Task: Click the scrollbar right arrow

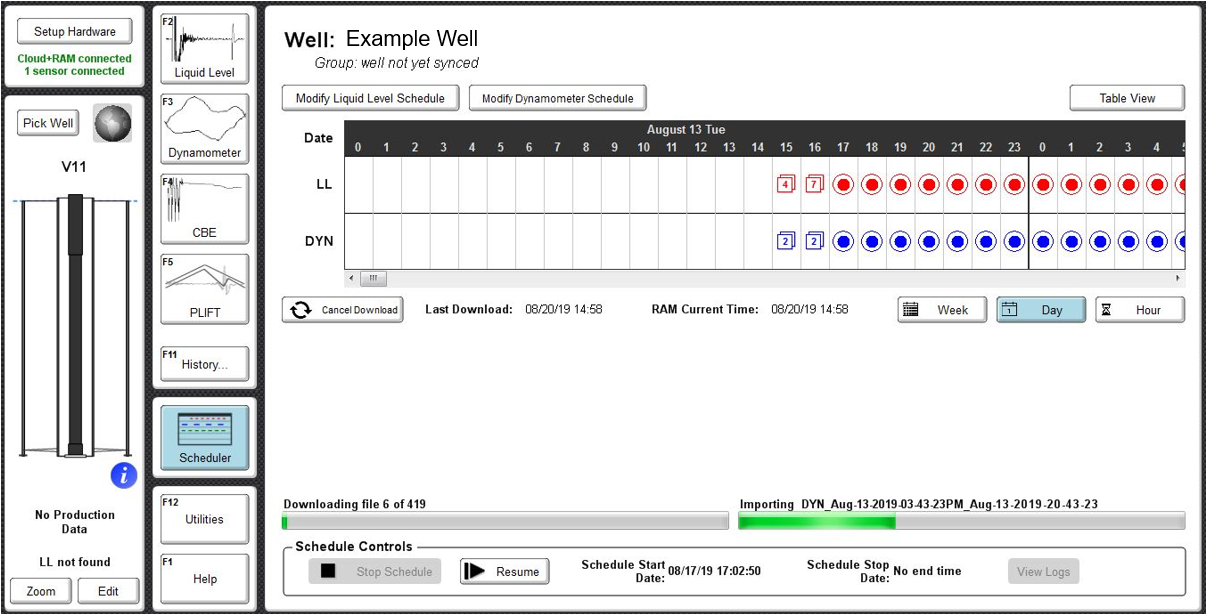Action: tap(1177, 278)
